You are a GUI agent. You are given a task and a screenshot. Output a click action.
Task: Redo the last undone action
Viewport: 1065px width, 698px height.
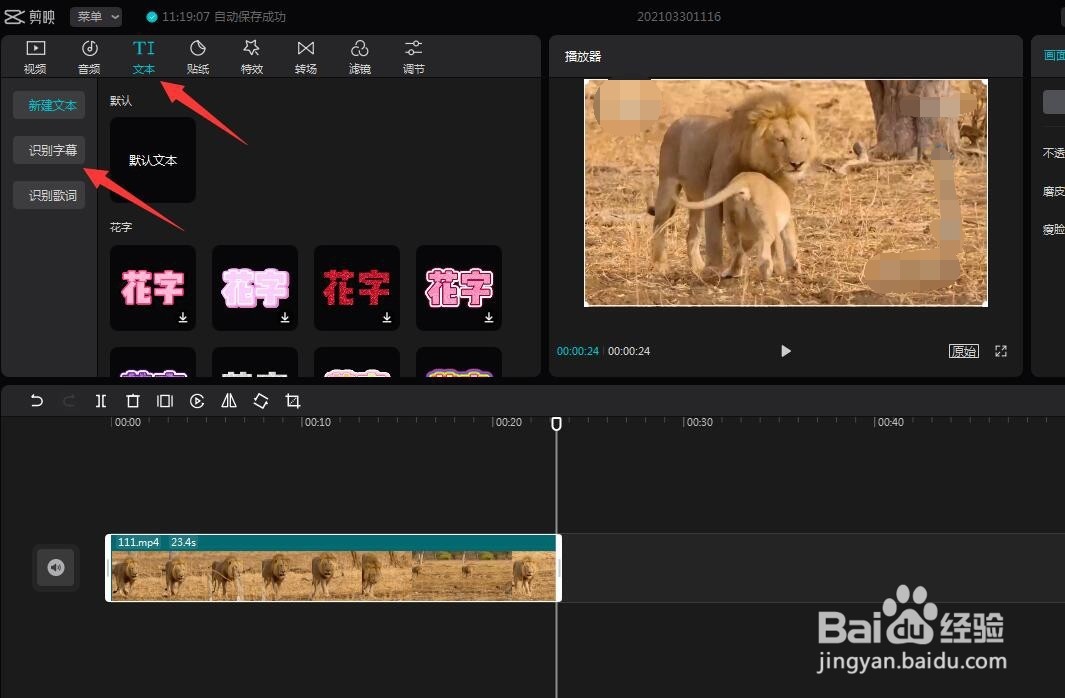coord(69,401)
